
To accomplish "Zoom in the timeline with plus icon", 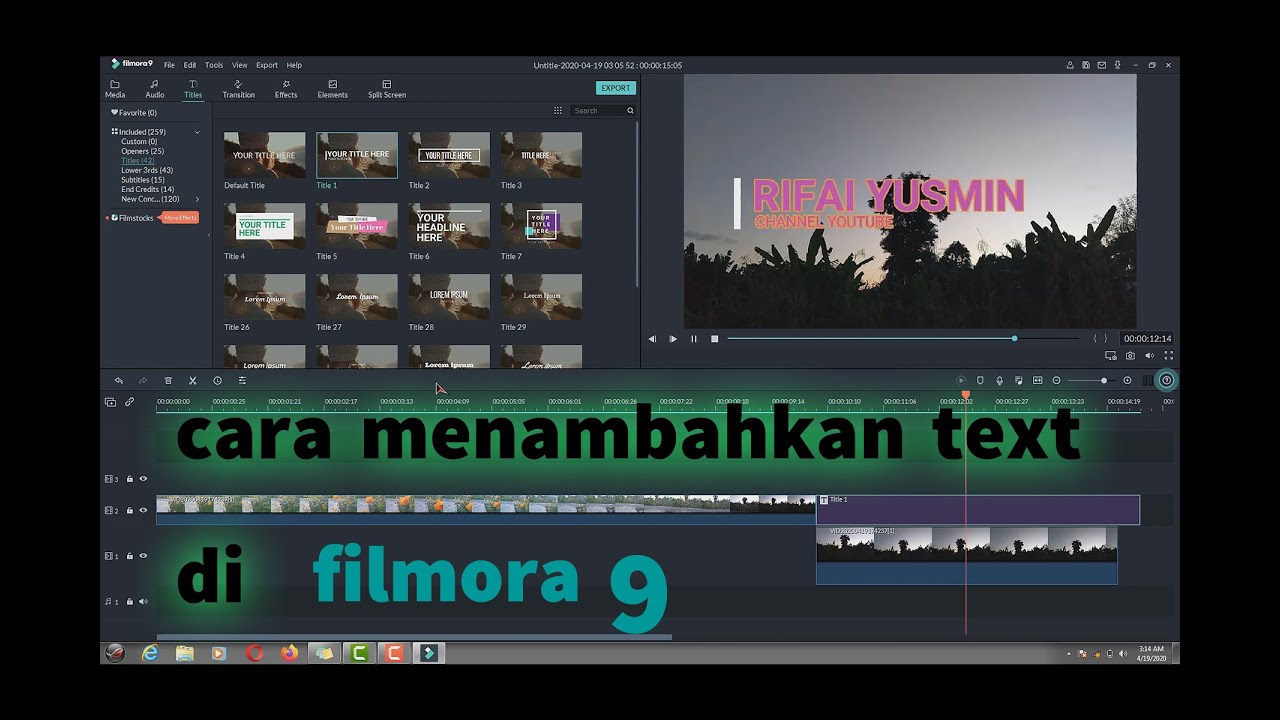I will (1127, 380).
